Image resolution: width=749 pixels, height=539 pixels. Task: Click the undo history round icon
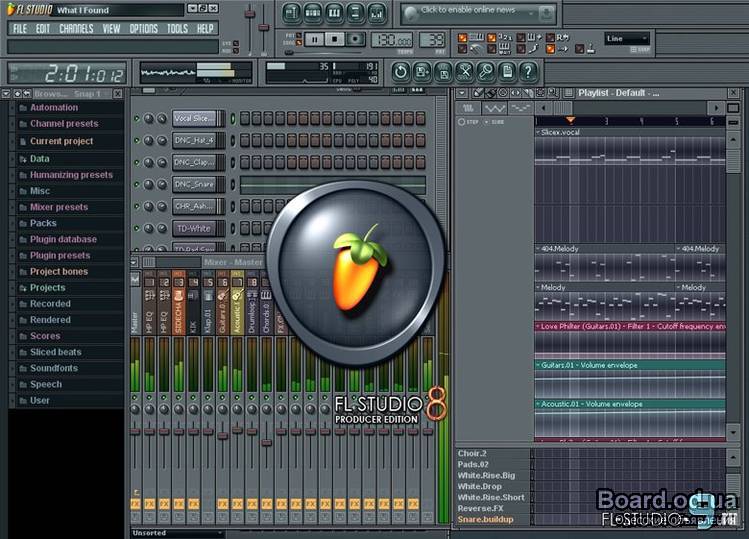click(x=401, y=72)
